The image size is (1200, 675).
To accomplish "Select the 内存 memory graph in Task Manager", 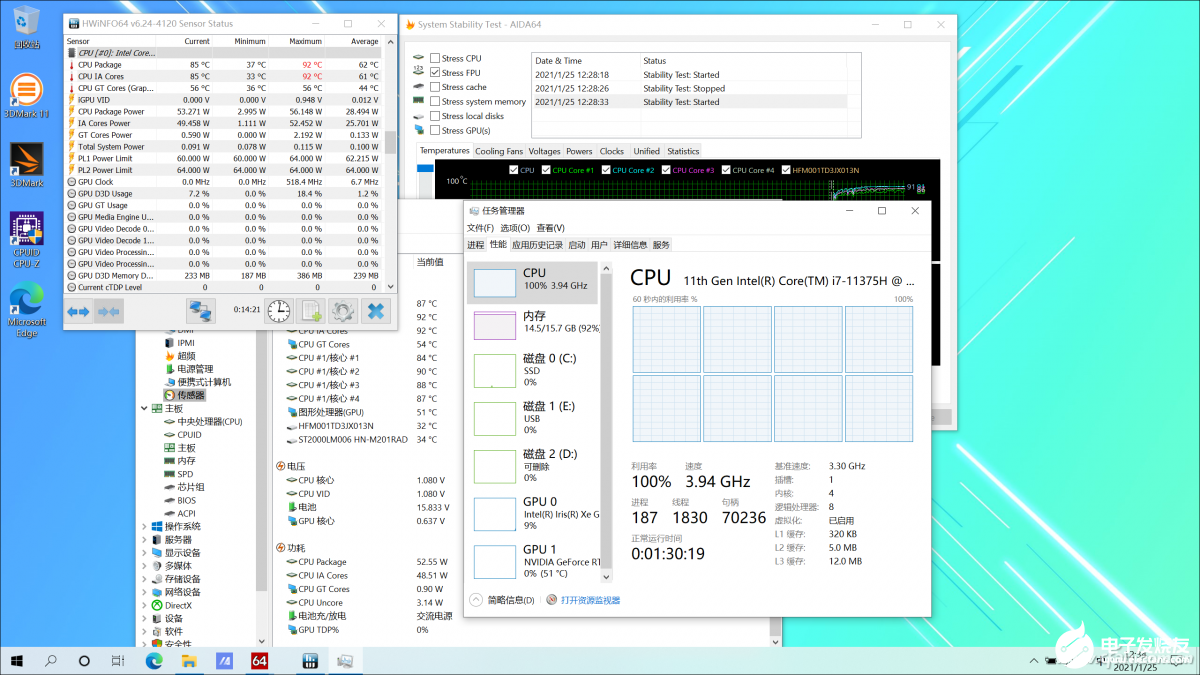I will [532, 325].
